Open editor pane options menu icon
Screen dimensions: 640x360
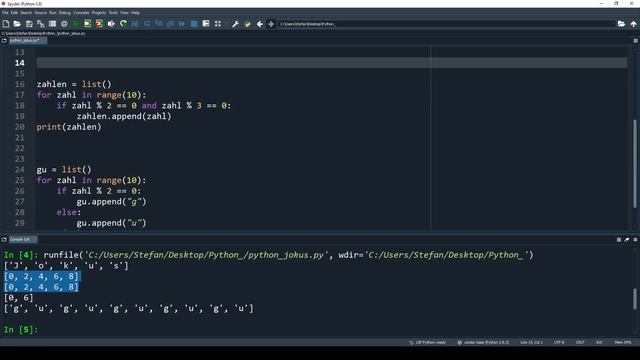(636, 41)
